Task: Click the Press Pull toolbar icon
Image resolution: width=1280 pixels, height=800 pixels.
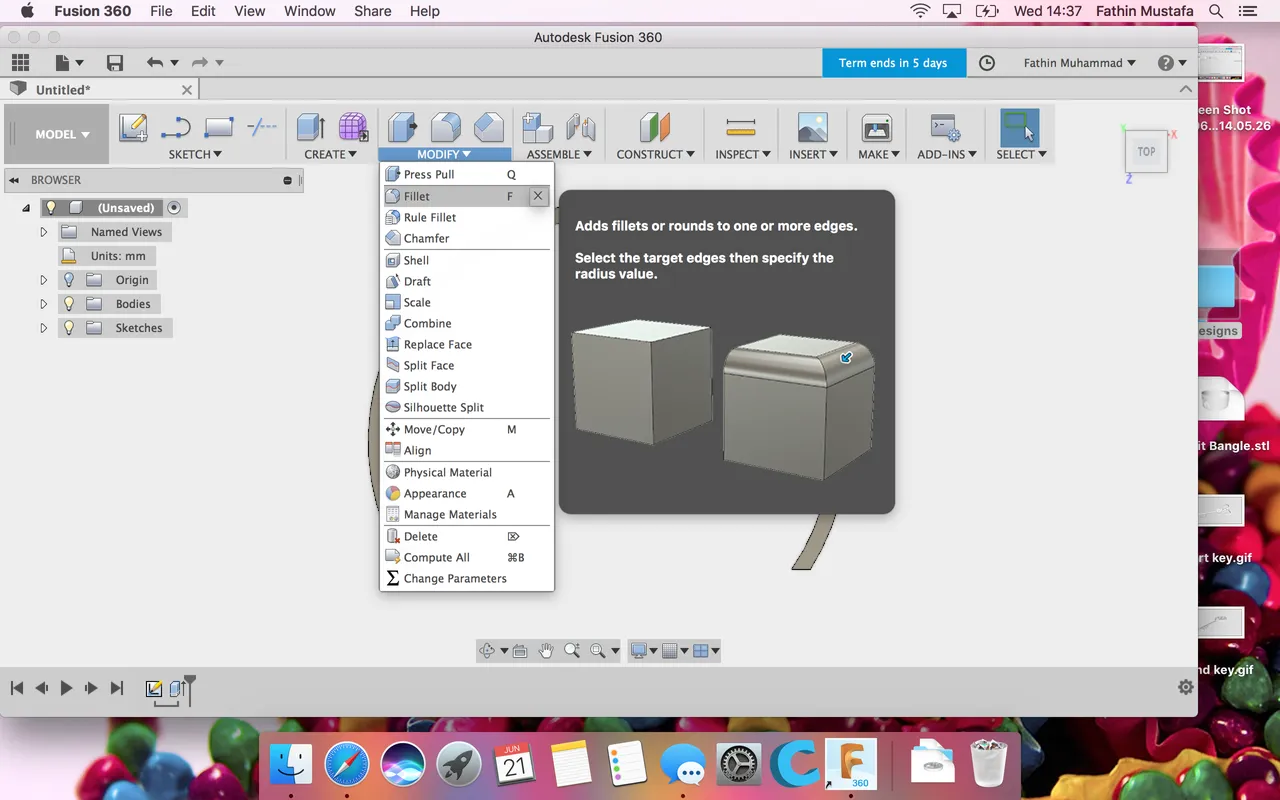Action: pos(402,128)
